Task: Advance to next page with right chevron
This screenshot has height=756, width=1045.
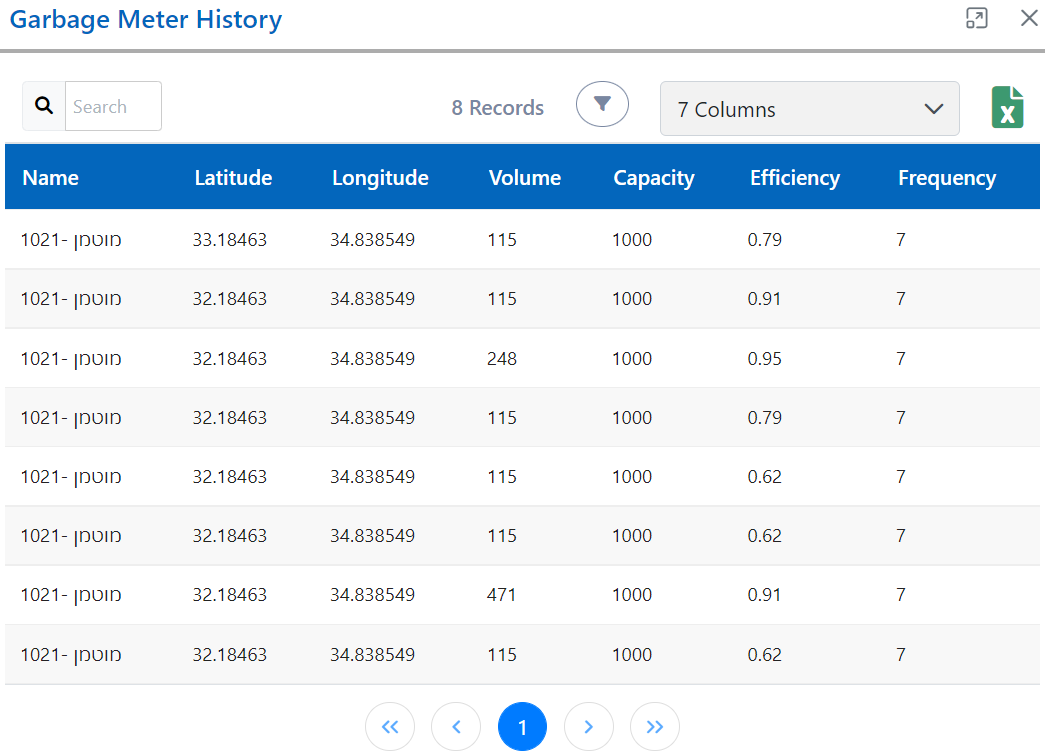Action: click(588, 726)
